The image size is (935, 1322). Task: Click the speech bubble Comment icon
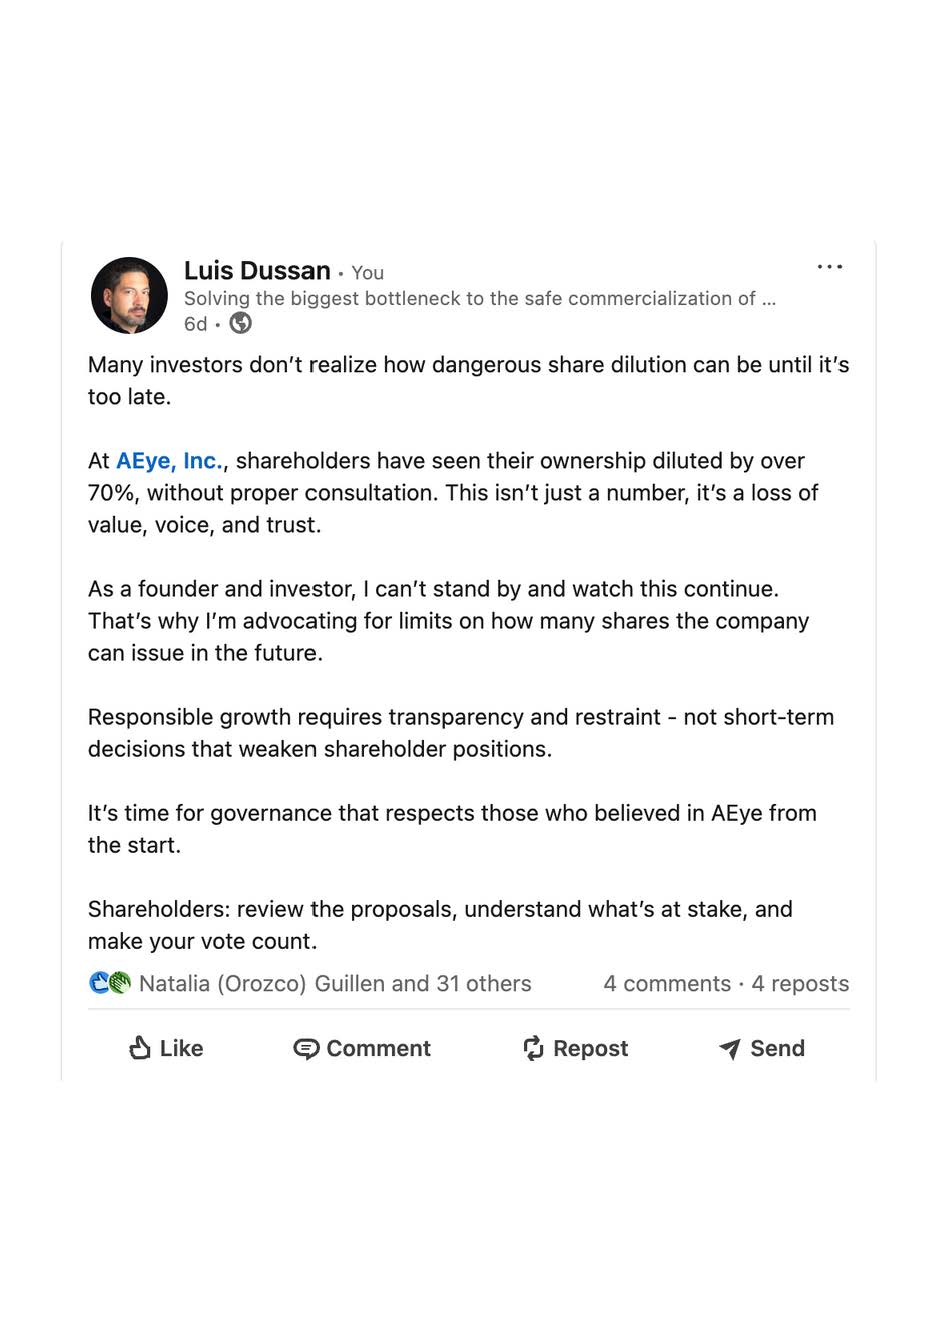(x=306, y=1048)
